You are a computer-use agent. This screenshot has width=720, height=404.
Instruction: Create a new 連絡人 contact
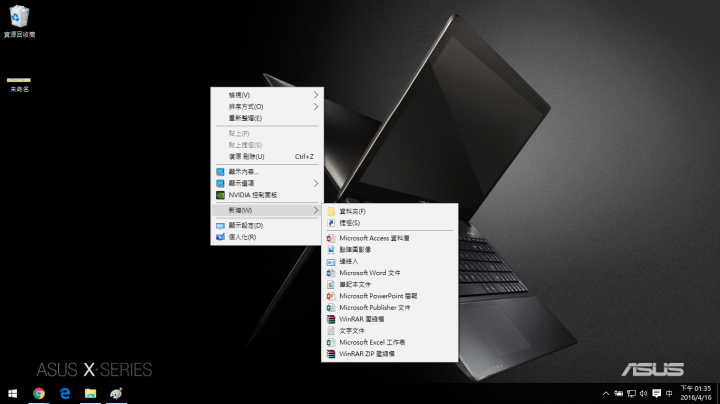[389, 261]
